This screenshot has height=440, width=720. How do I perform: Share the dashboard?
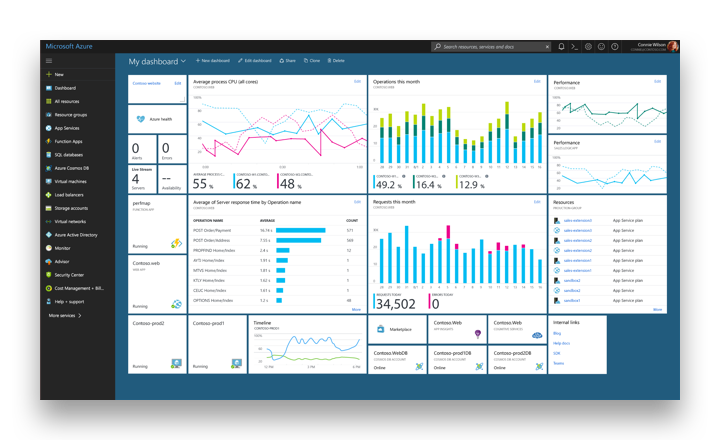pos(287,61)
